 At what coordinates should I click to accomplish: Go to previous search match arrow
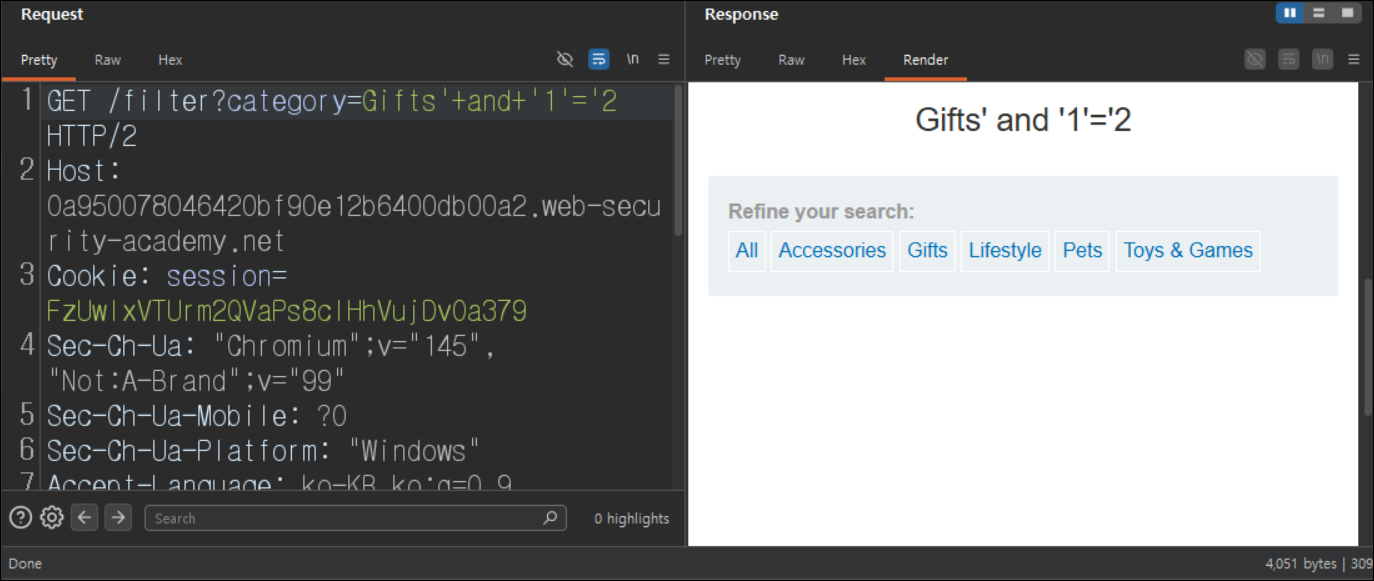[84, 517]
